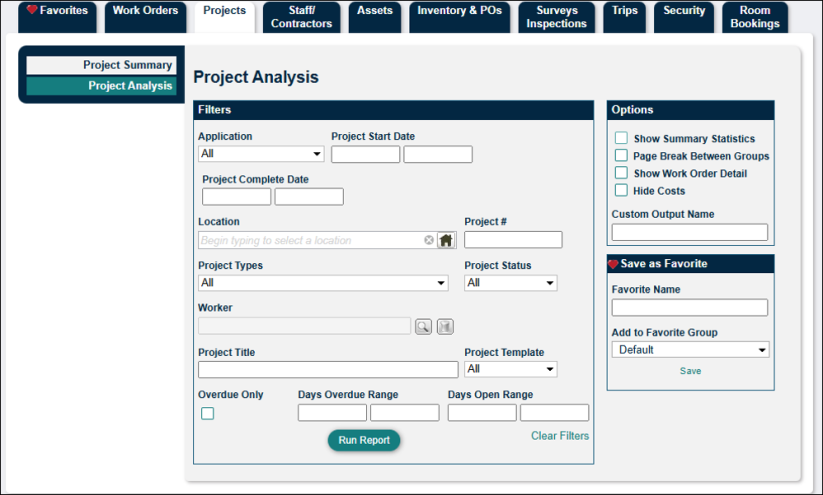The image size is (823, 495).
Task: Click the Favorite Name input field
Action: click(690, 308)
